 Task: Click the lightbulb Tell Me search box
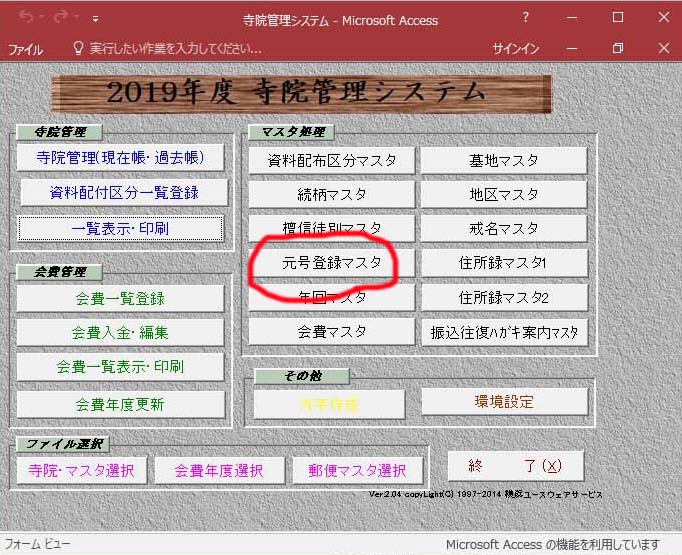(170, 48)
